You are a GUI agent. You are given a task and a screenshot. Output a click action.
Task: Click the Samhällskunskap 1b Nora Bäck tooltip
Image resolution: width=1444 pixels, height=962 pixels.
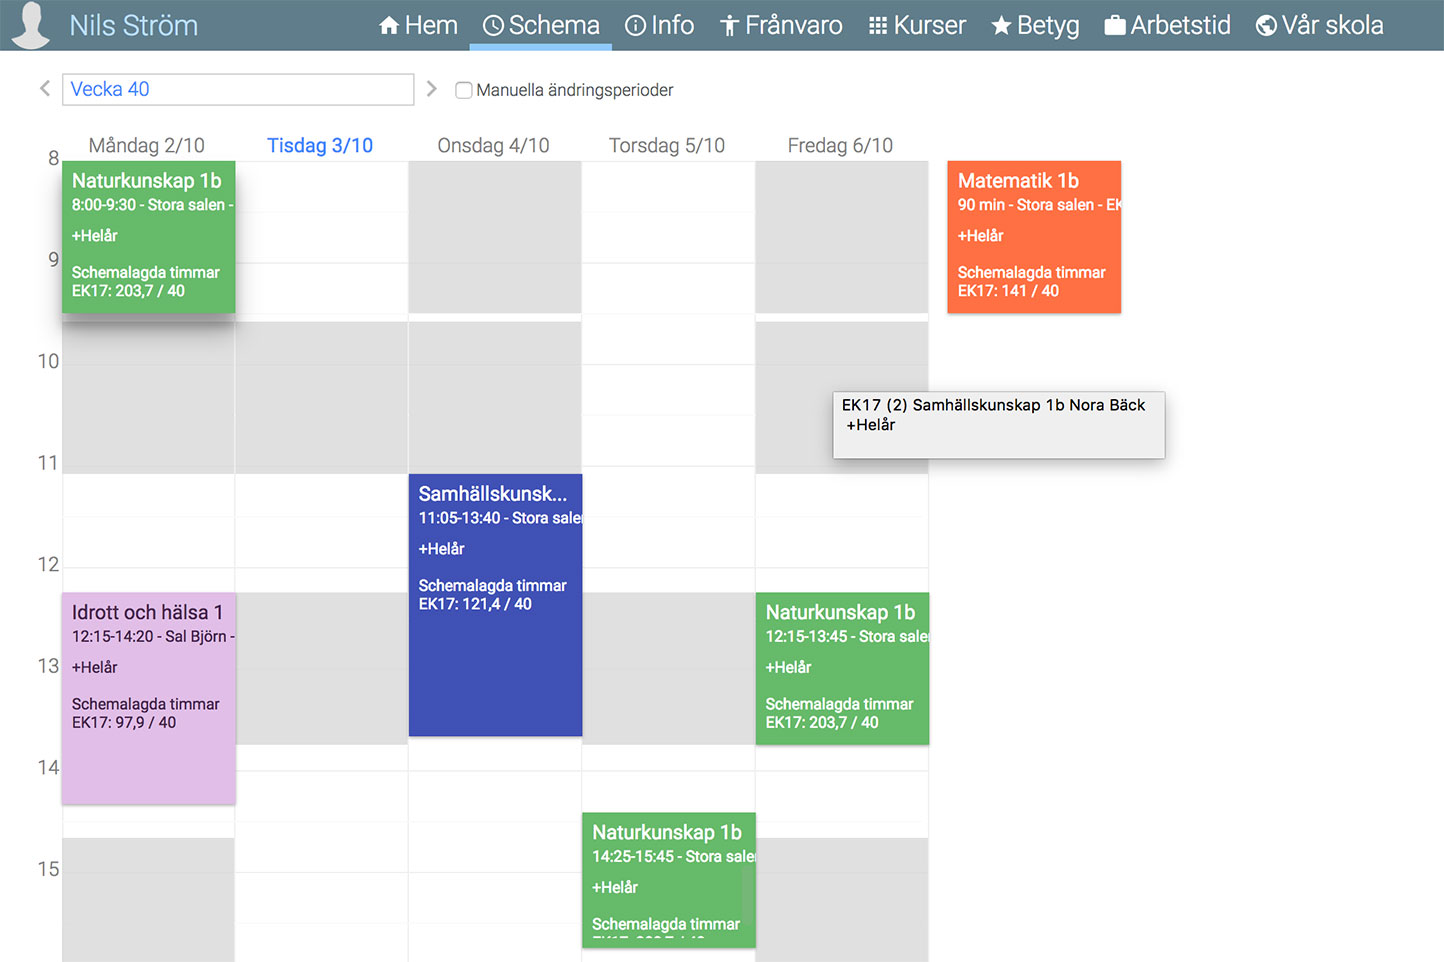click(x=999, y=425)
